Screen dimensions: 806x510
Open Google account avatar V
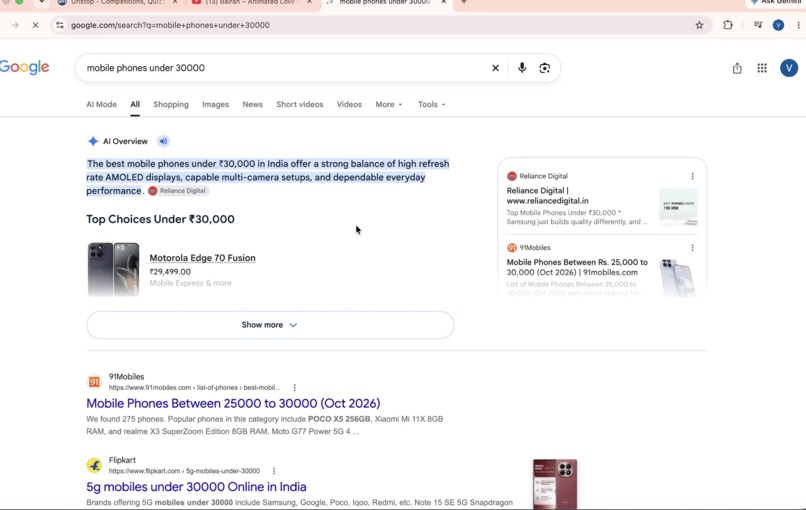(x=789, y=68)
